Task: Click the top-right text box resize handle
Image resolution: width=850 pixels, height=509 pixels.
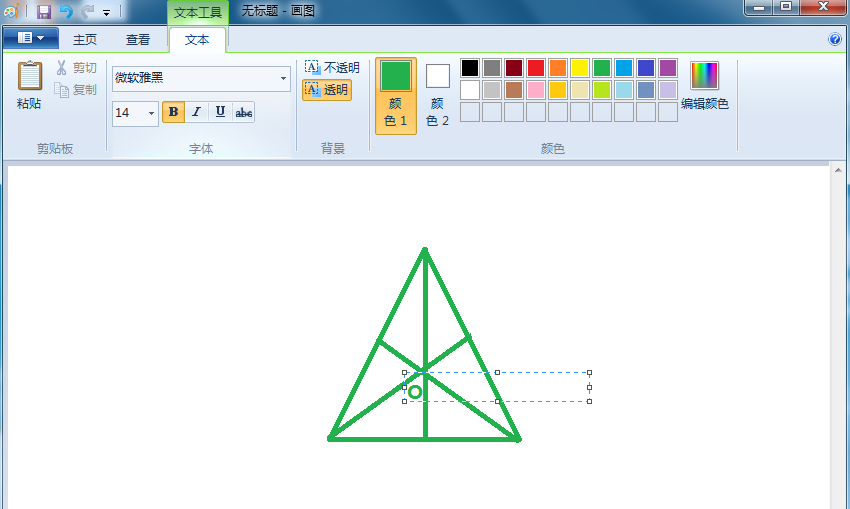Action: click(x=589, y=372)
